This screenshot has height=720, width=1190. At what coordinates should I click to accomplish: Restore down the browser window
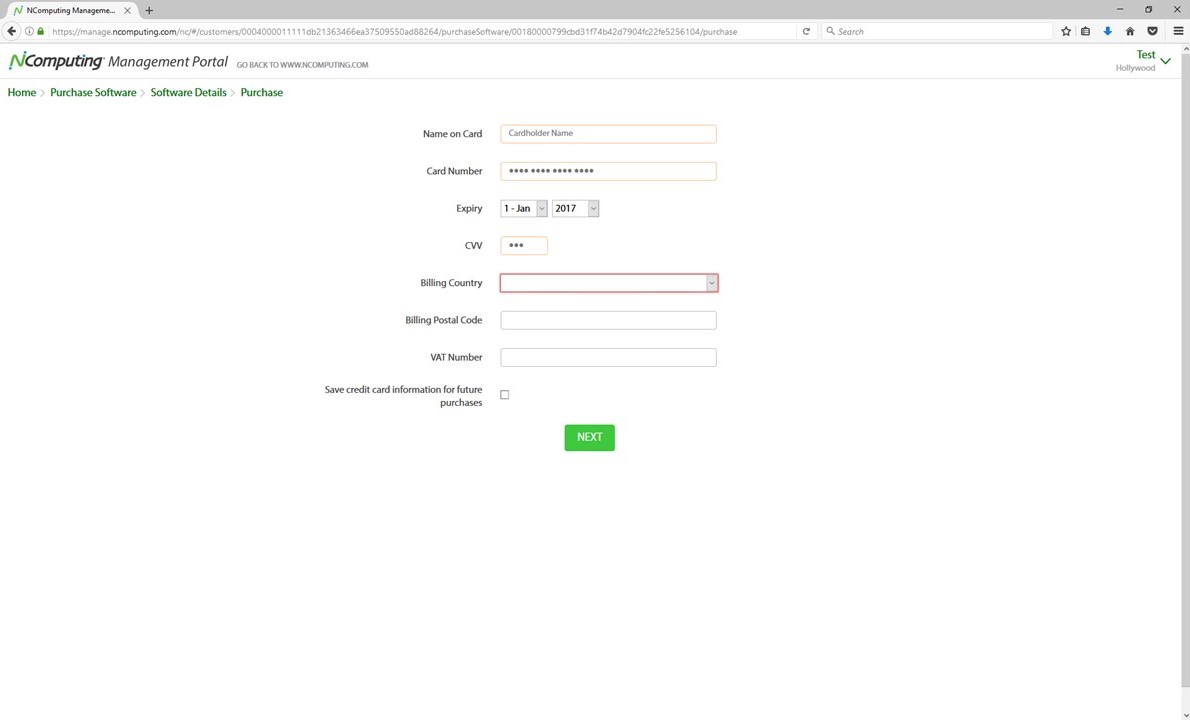1149,9
